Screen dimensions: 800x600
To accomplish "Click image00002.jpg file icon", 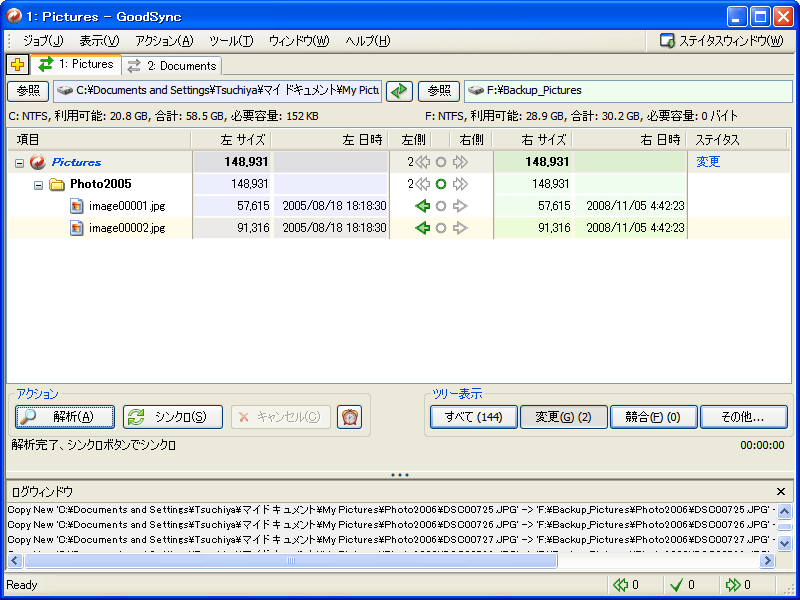I will (77, 228).
